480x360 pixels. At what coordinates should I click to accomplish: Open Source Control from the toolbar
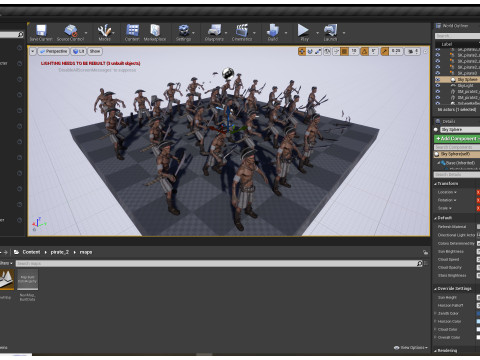(x=70, y=33)
